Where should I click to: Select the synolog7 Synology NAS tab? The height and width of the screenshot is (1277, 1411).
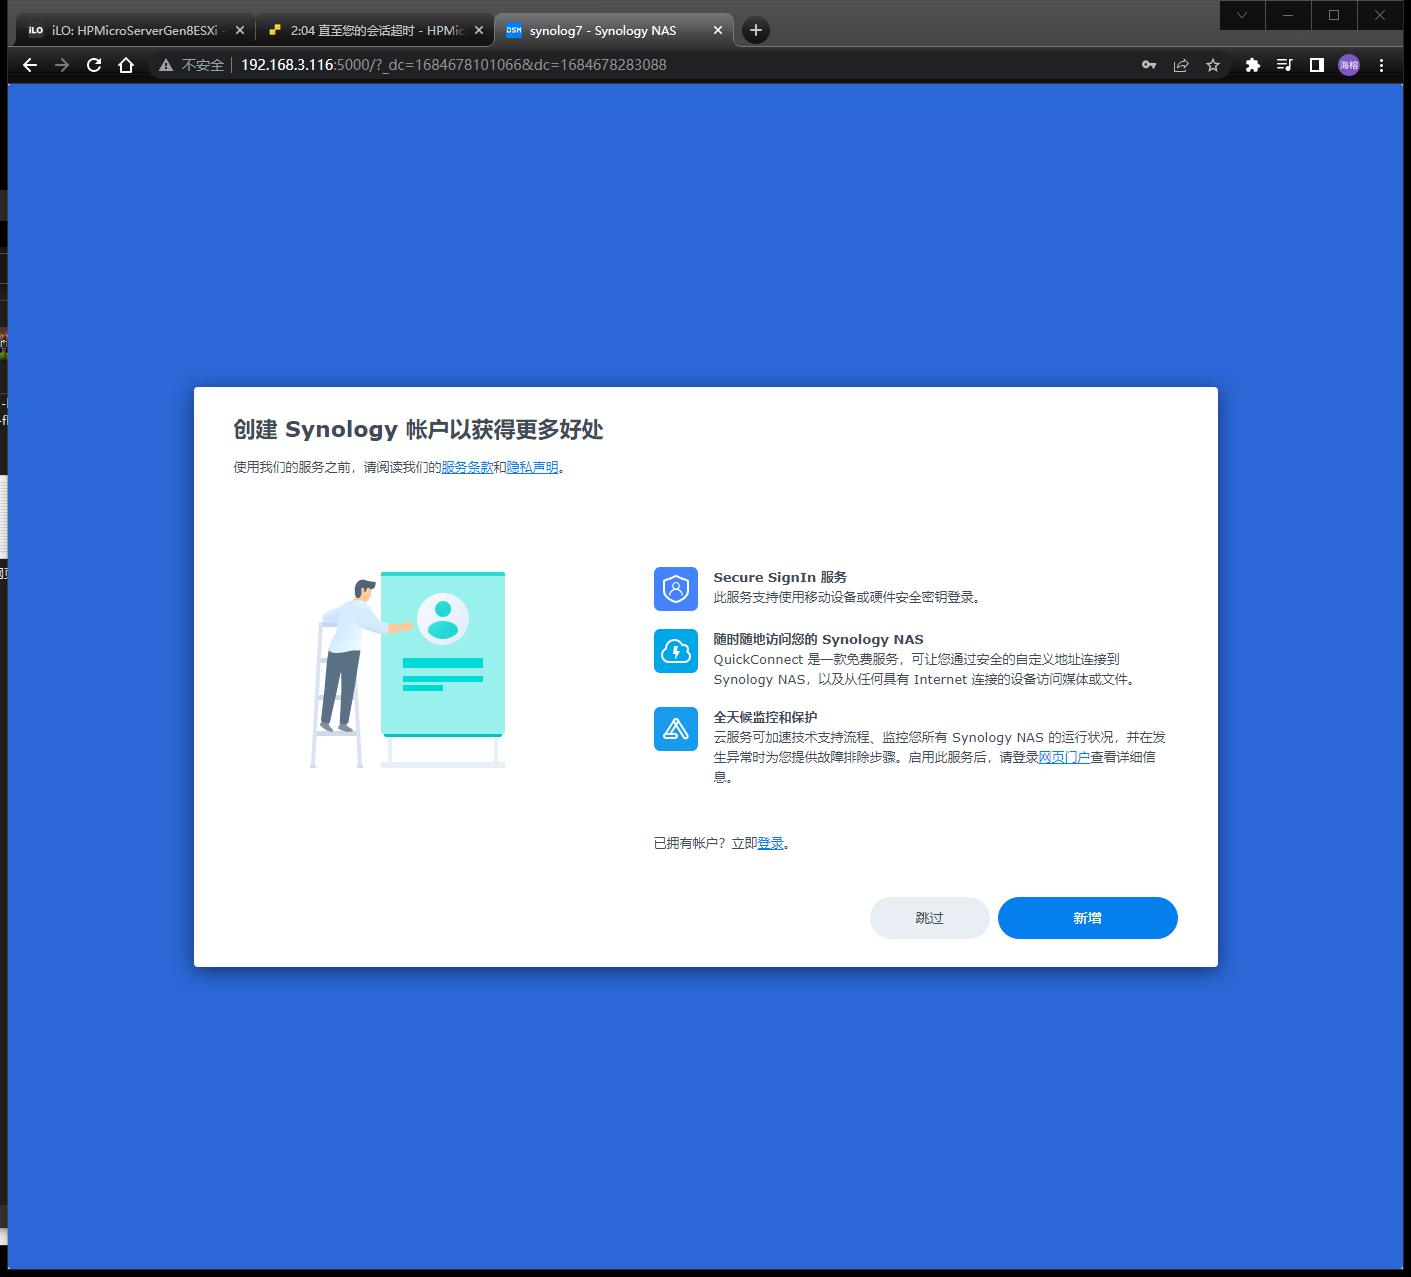600,30
